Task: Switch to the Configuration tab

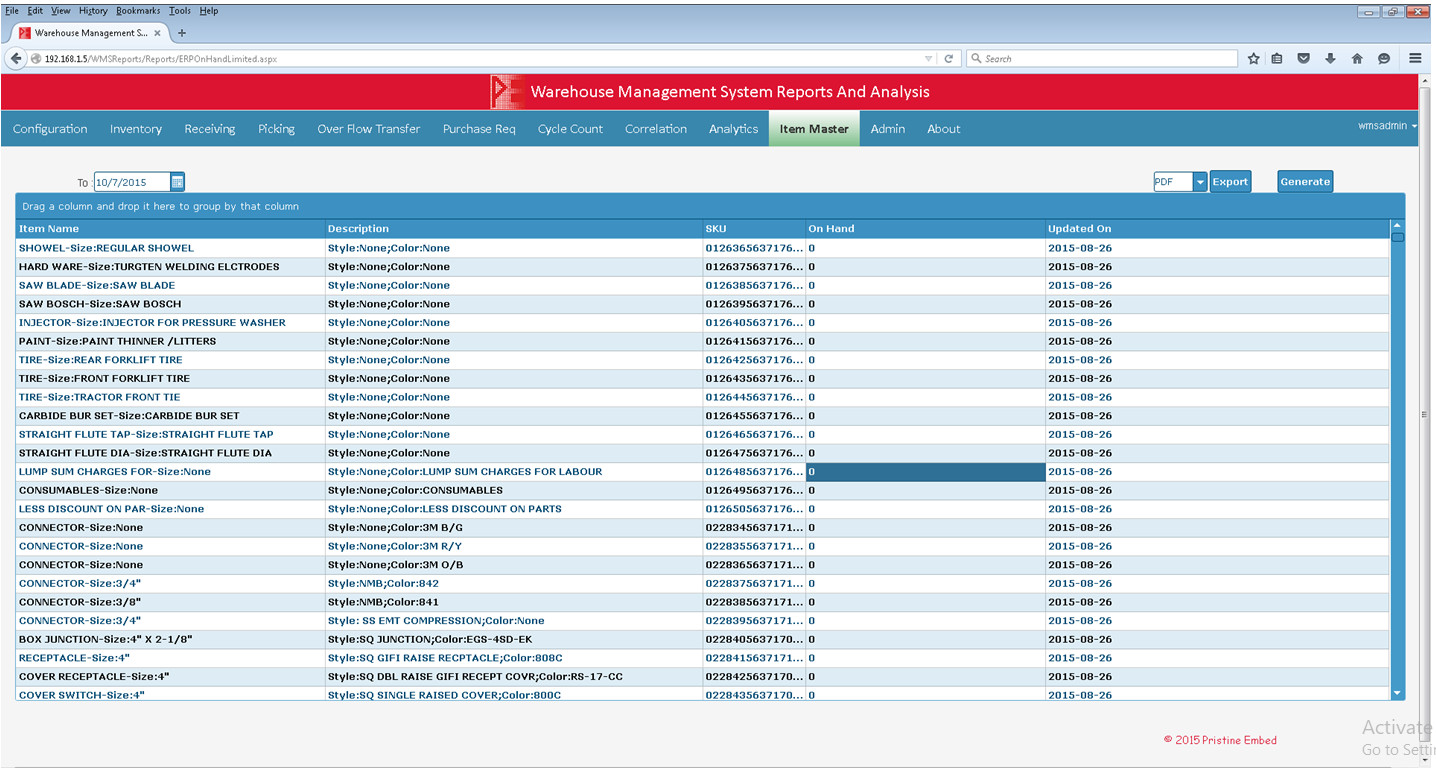Action: [x=50, y=129]
